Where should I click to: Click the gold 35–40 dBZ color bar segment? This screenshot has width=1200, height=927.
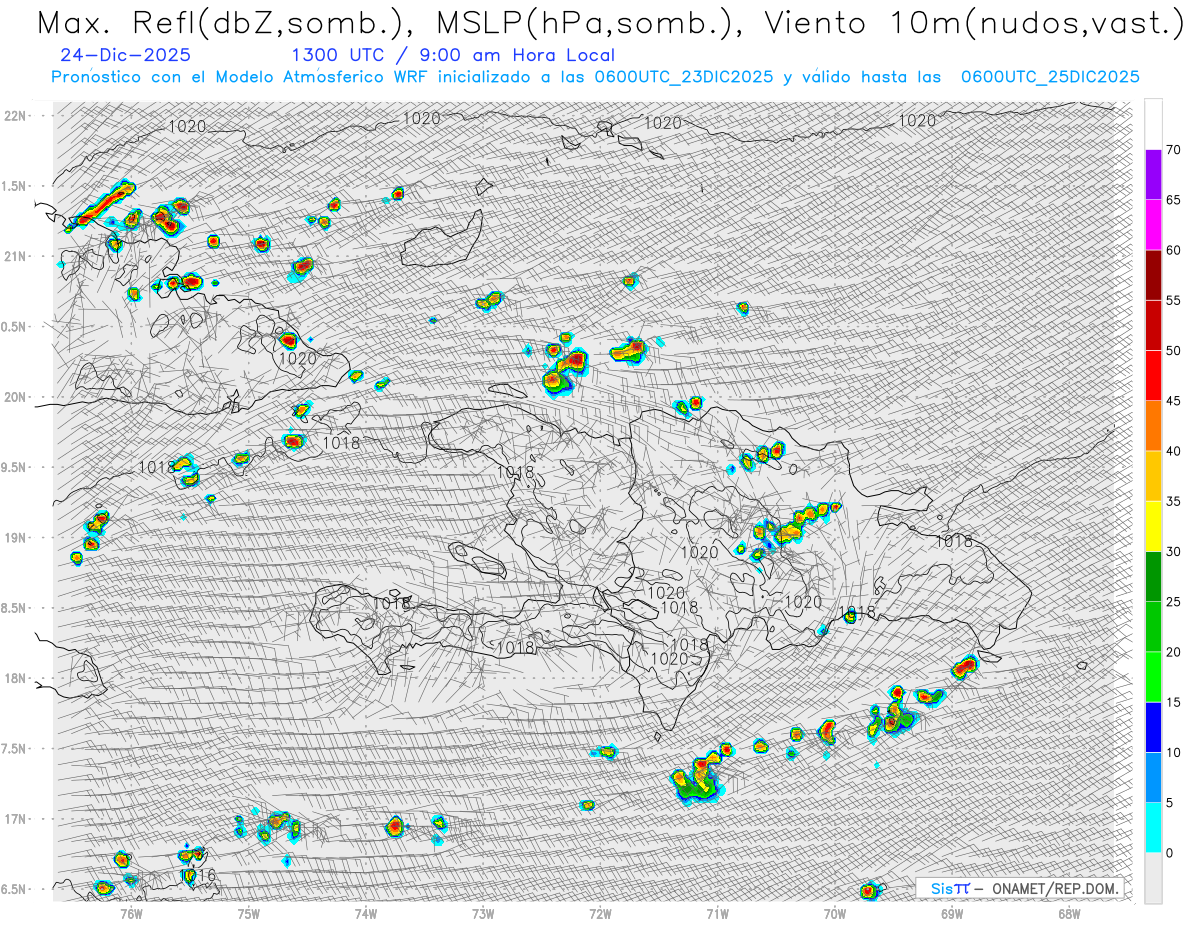tap(1153, 476)
